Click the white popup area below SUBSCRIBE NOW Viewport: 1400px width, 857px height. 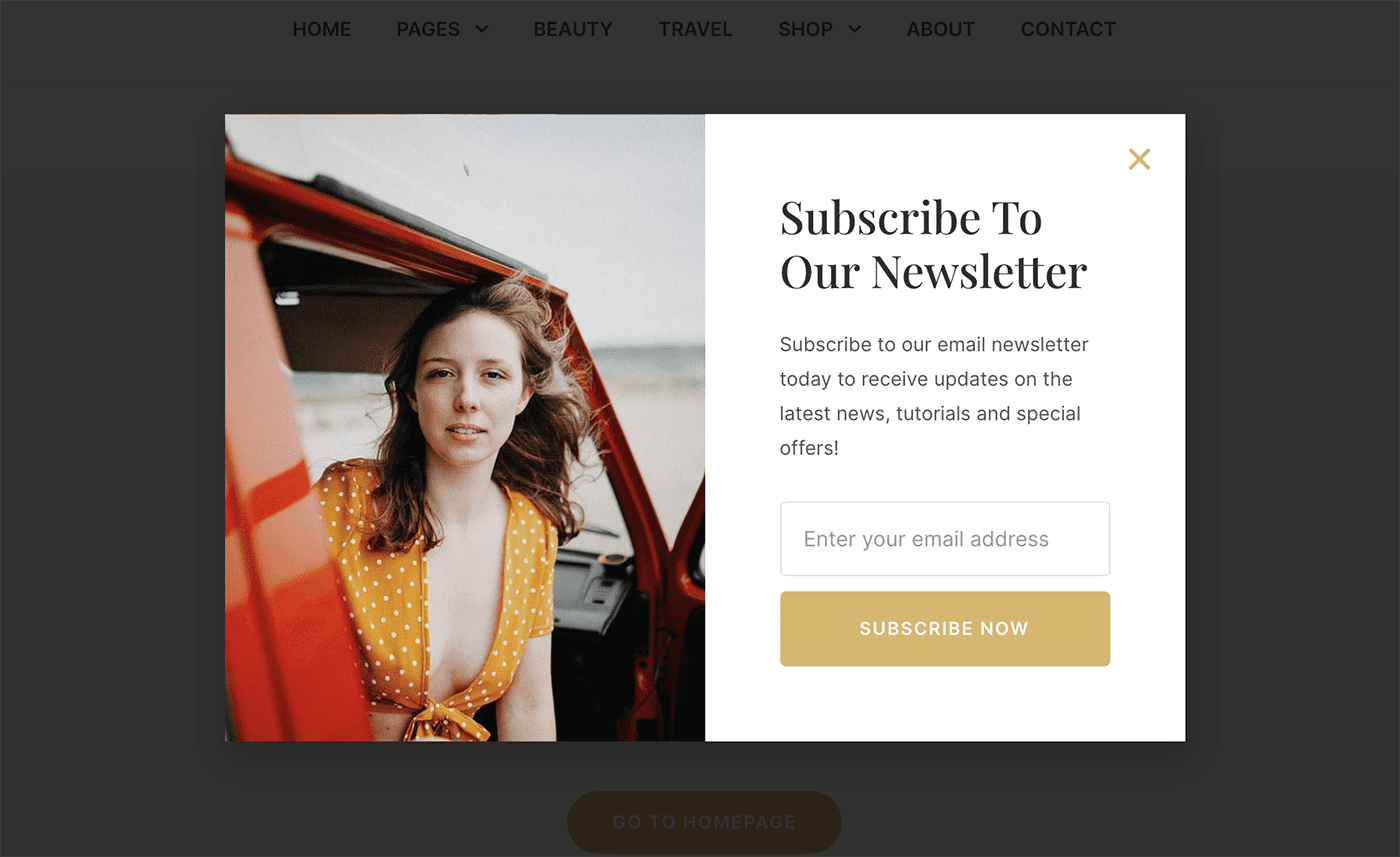[945, 704]
